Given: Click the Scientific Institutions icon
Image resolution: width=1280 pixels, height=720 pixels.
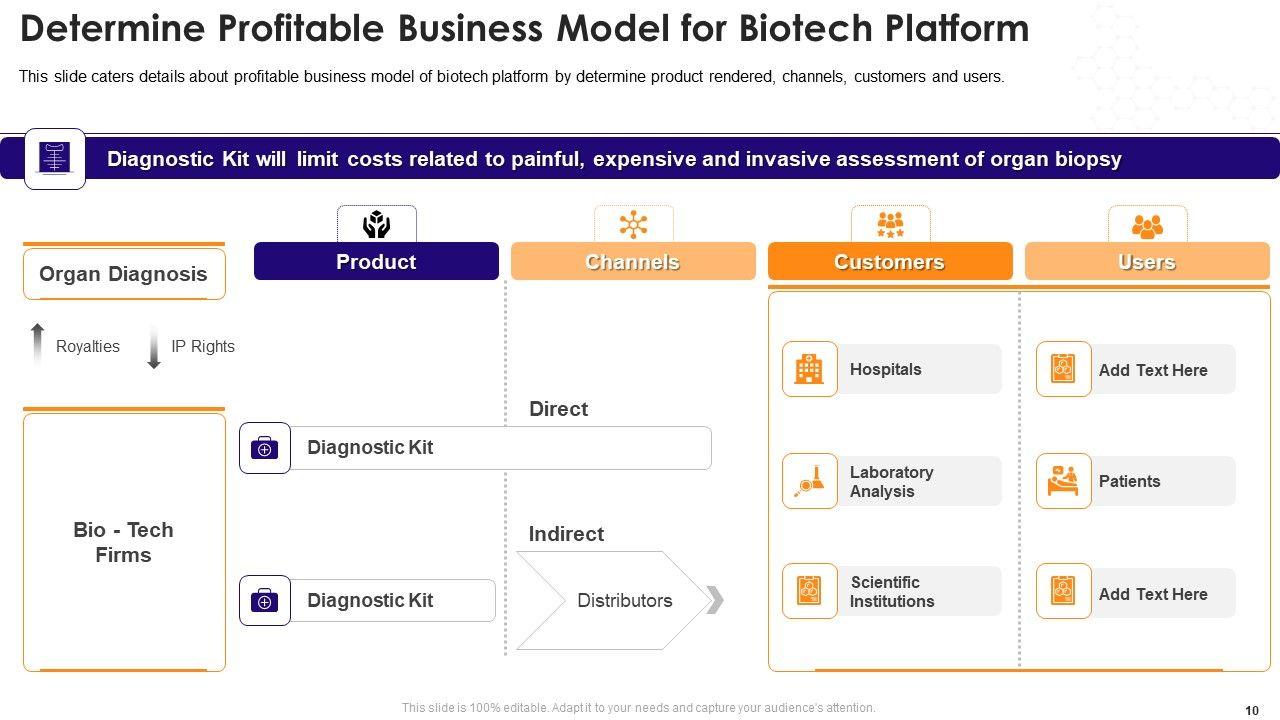Looking at the screenshot, I should pos(809,591).
